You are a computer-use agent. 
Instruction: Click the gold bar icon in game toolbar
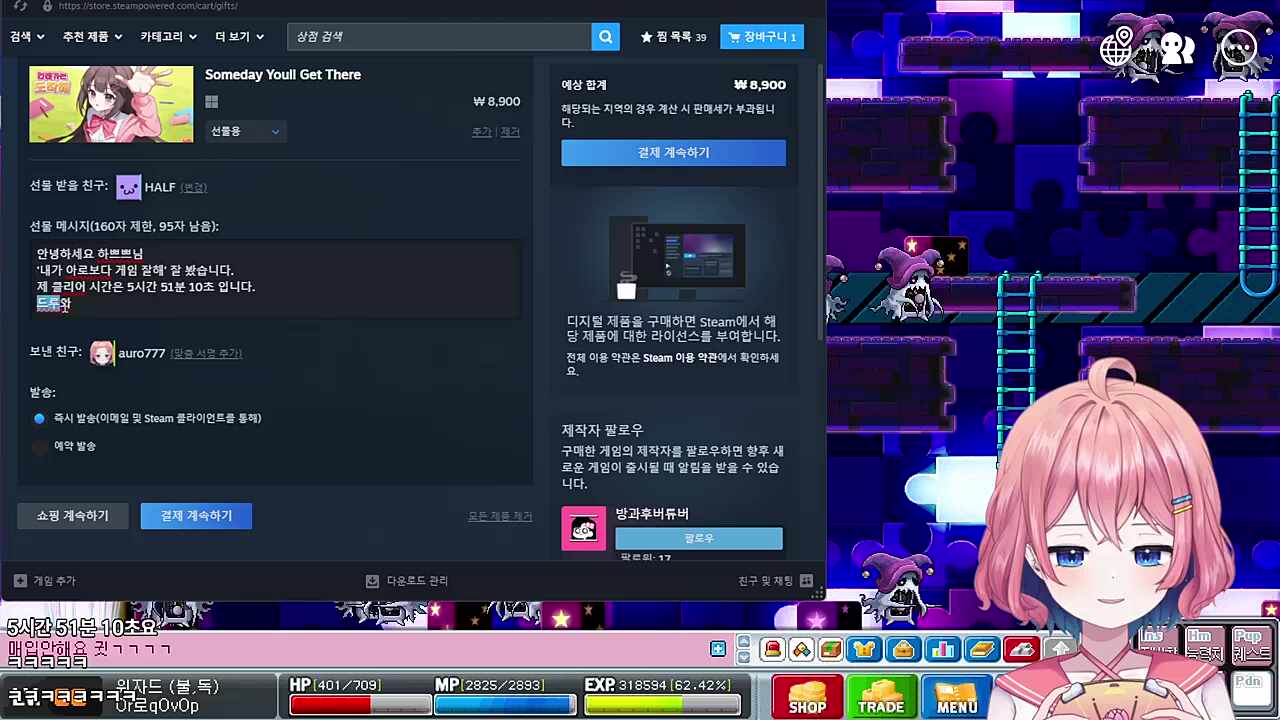(x=981, y=650)
